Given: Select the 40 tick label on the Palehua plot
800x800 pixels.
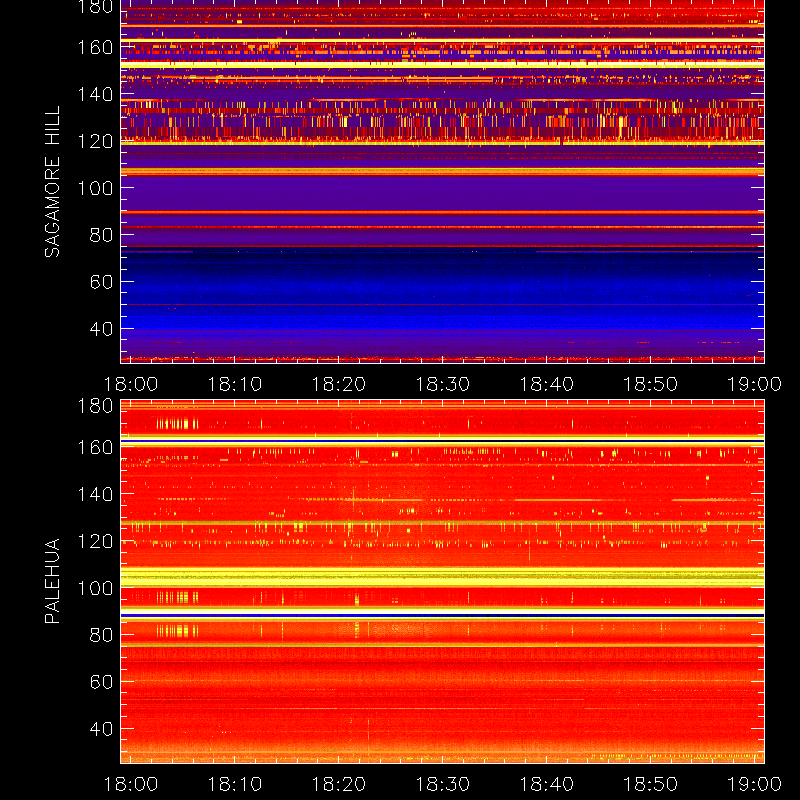Looking at the screenshot, I should tap(101, 729).
